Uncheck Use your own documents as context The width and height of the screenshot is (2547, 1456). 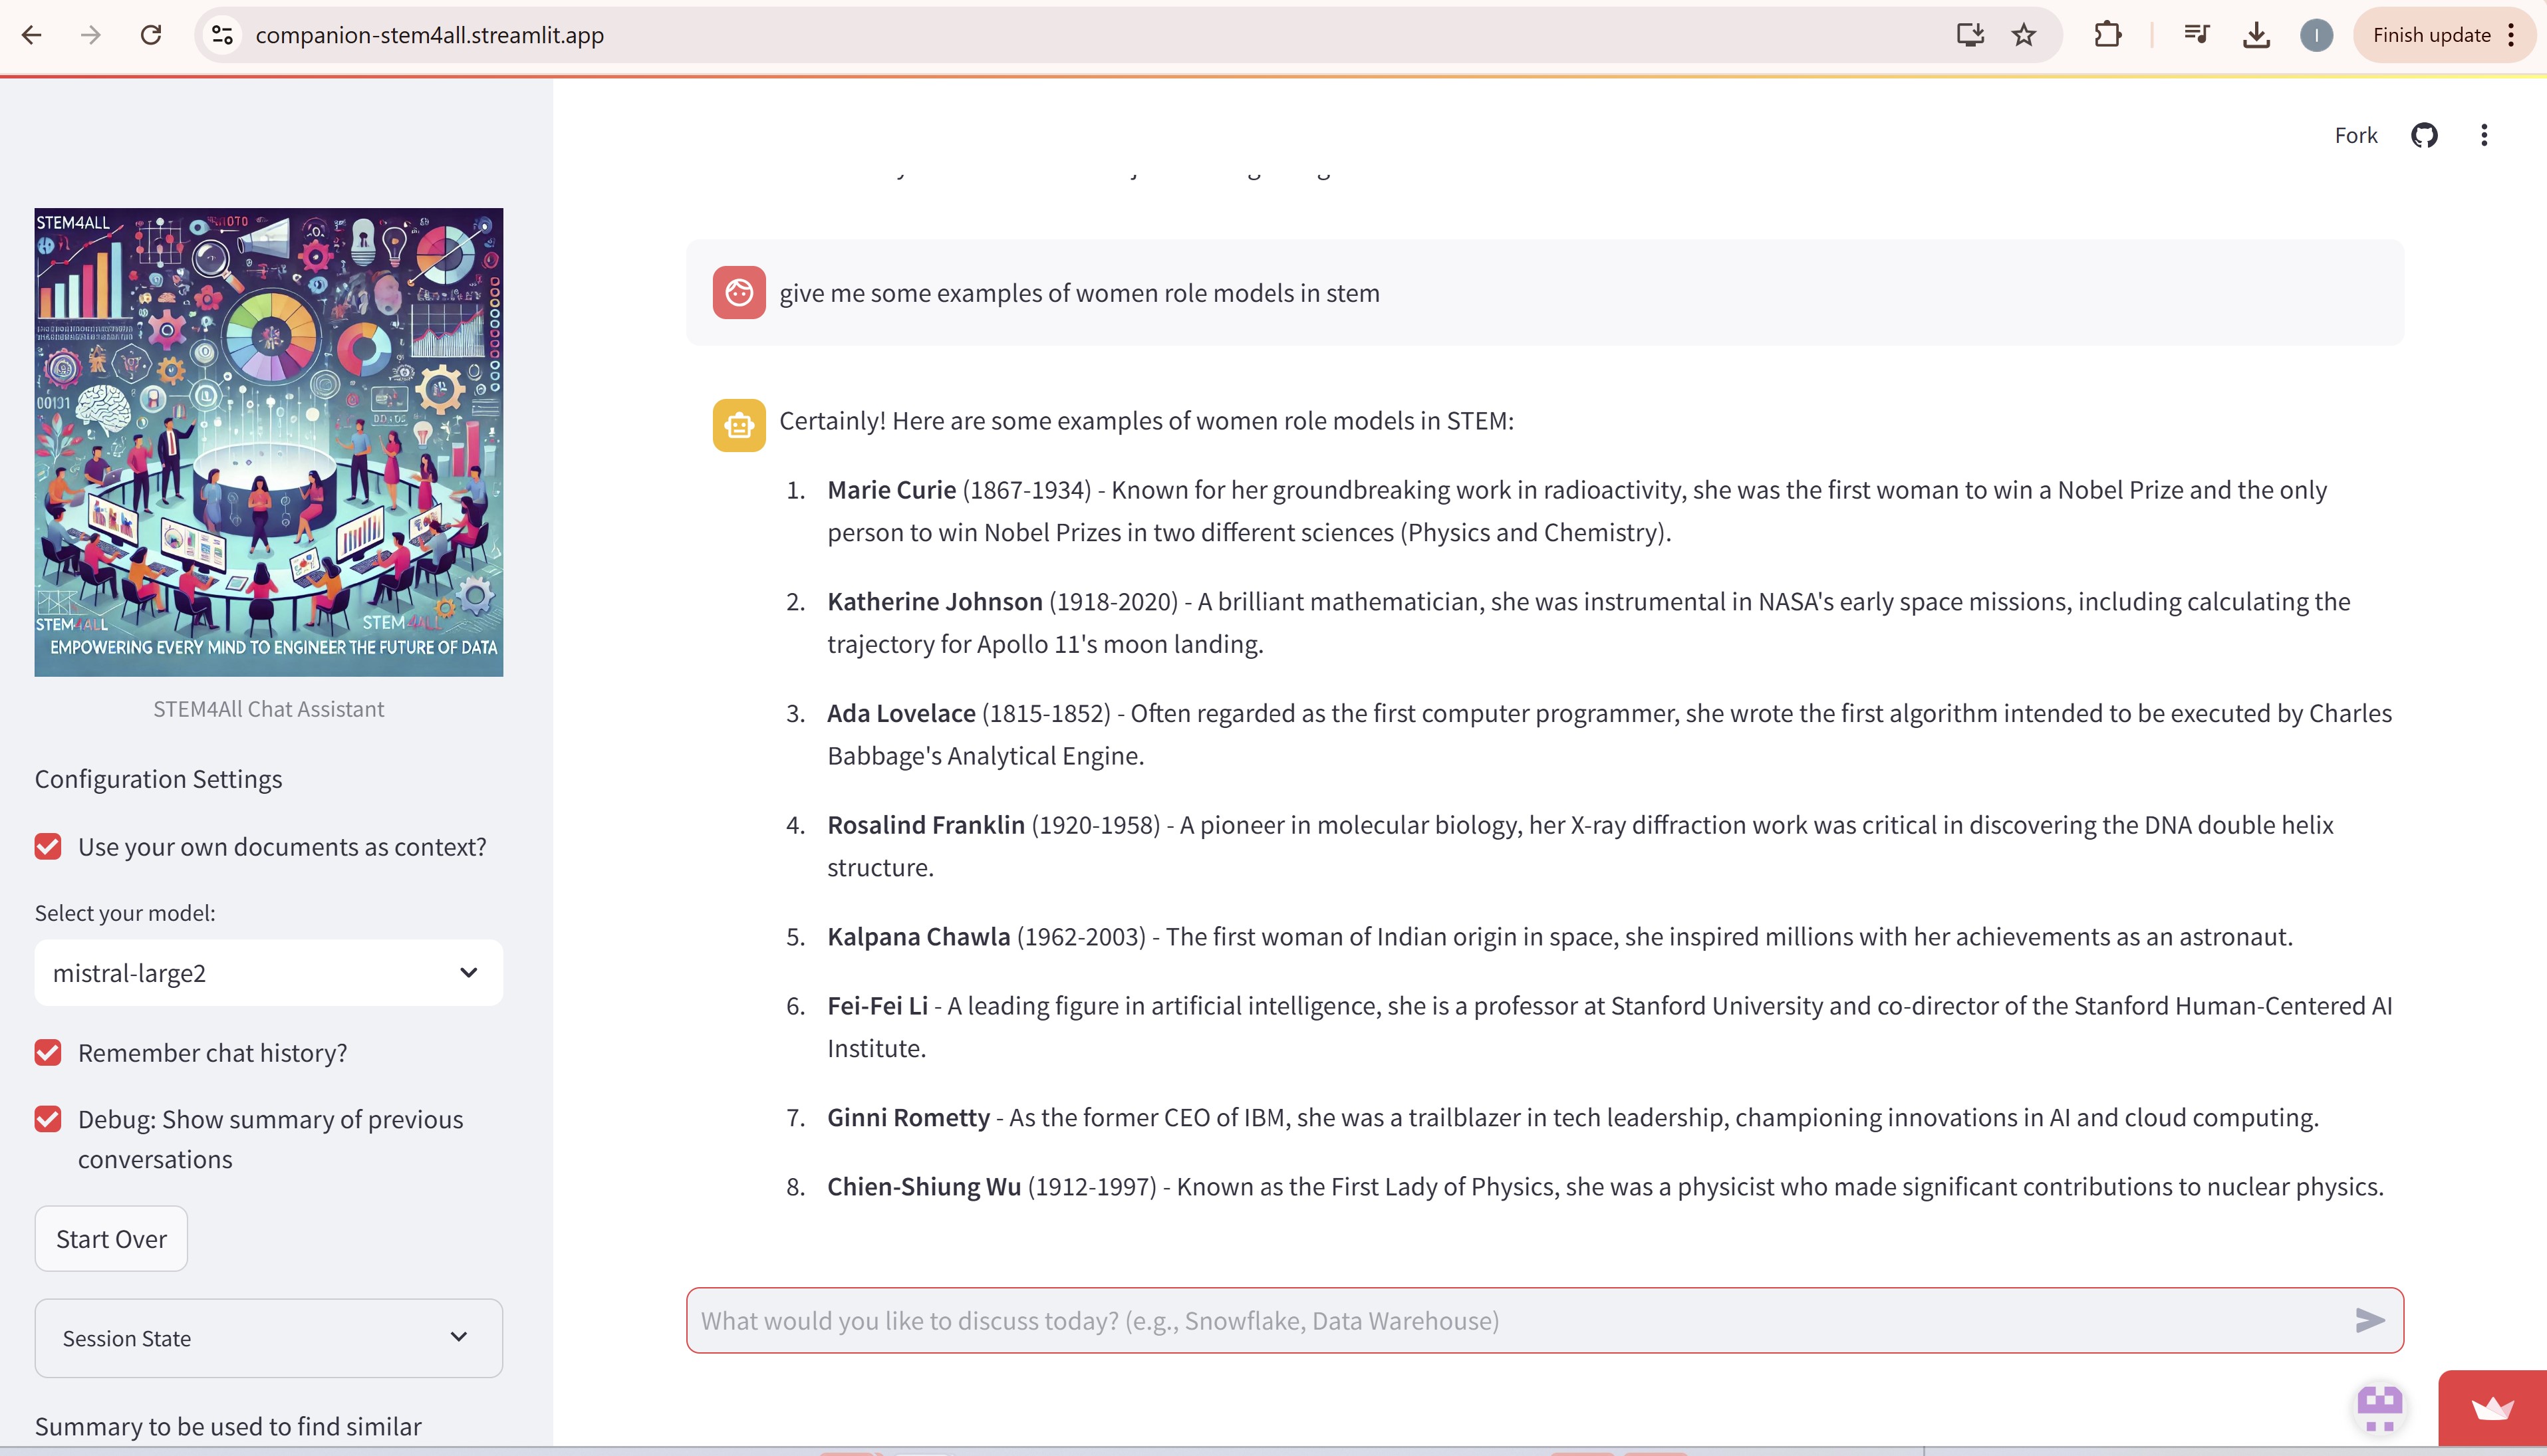pos(48,847)
